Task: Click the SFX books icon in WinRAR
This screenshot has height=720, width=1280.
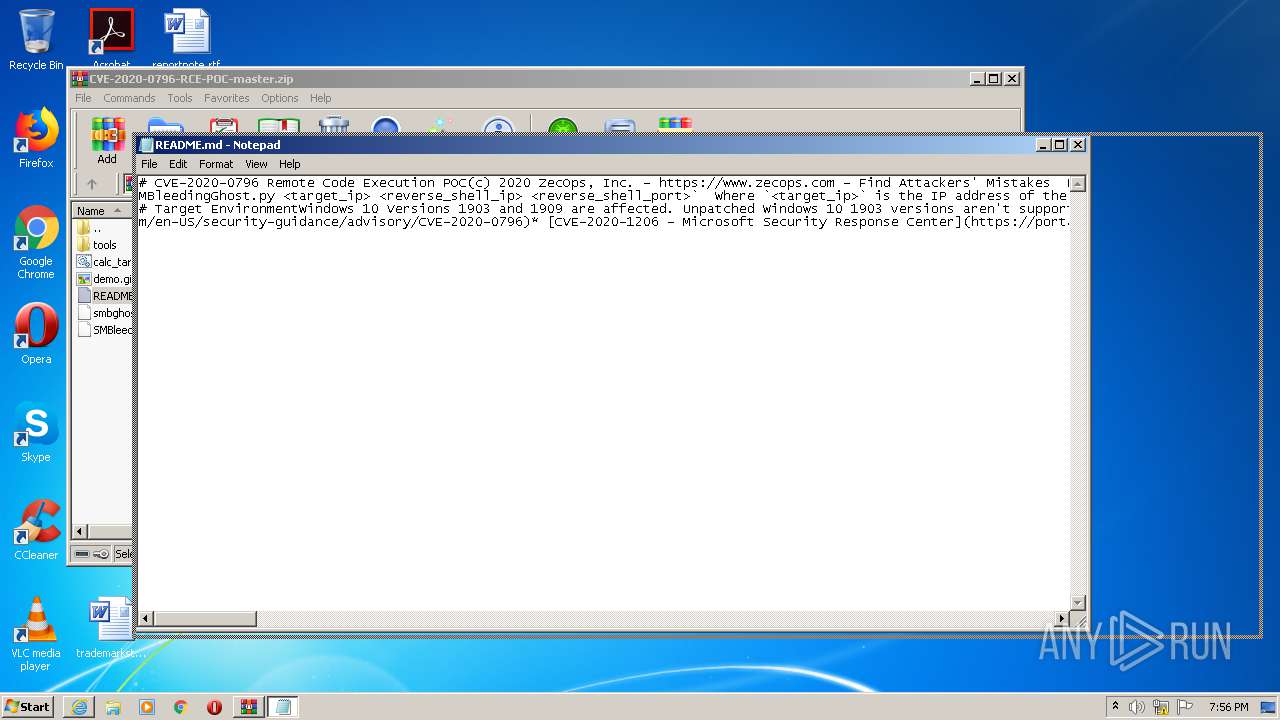Action: pyautogui.click(x=675, y=124)
